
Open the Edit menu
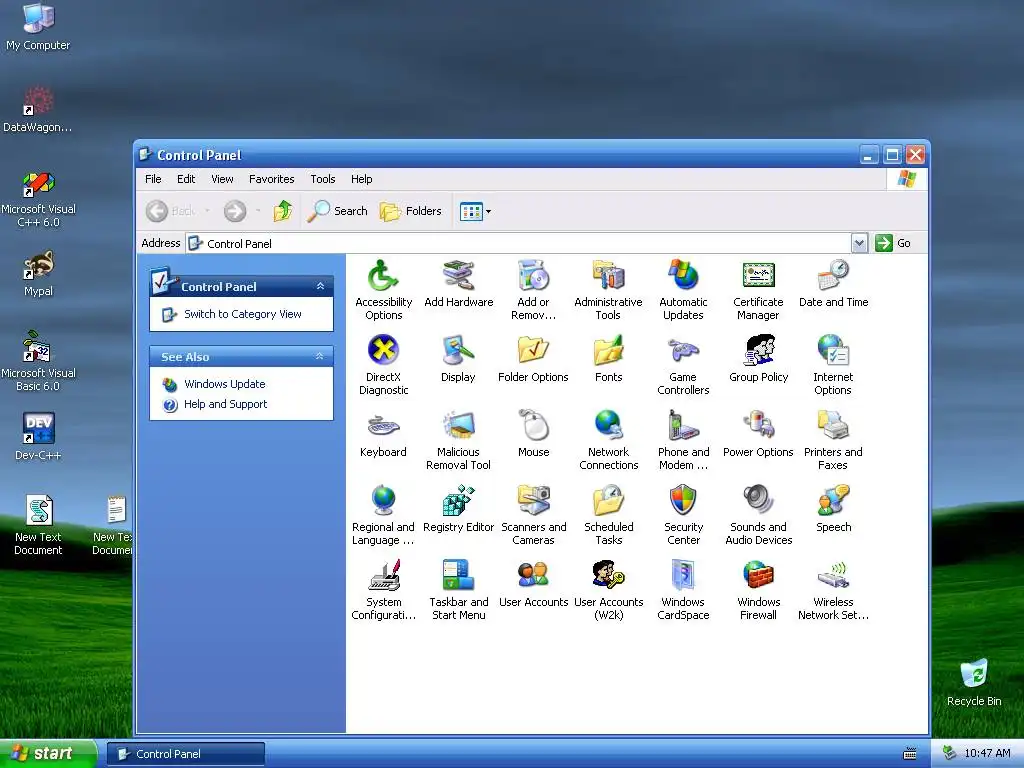[x=185, y=179]
